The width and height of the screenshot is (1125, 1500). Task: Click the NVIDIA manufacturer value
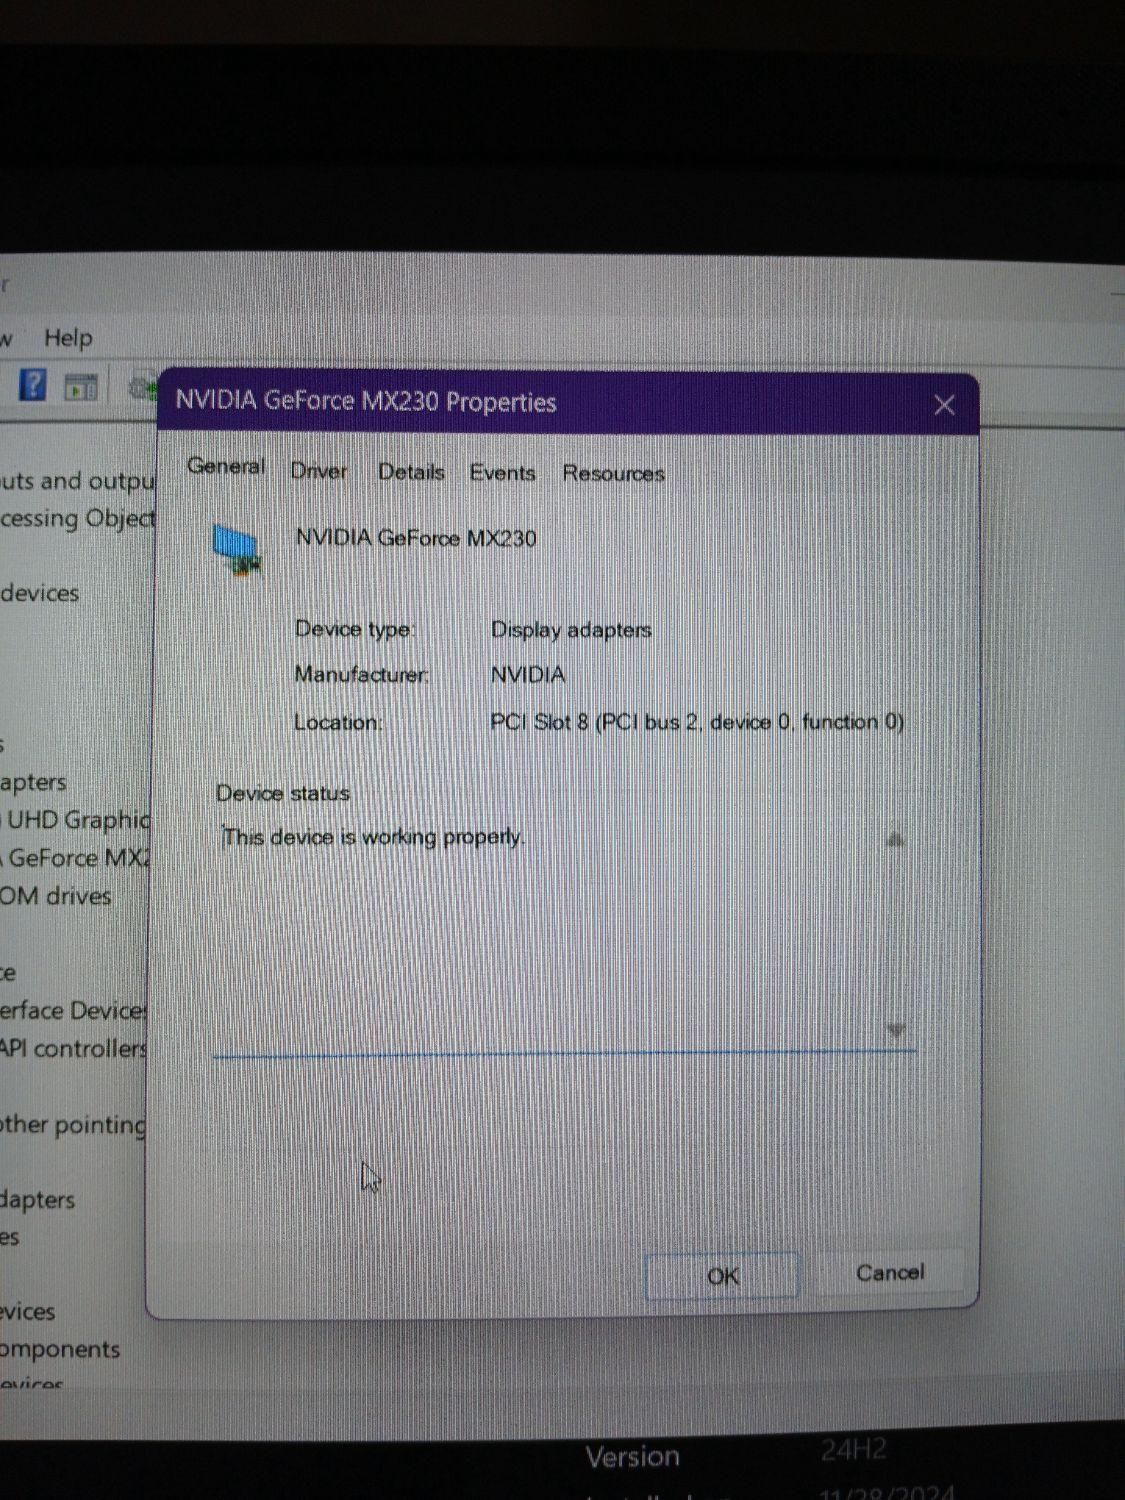point(528,675)
